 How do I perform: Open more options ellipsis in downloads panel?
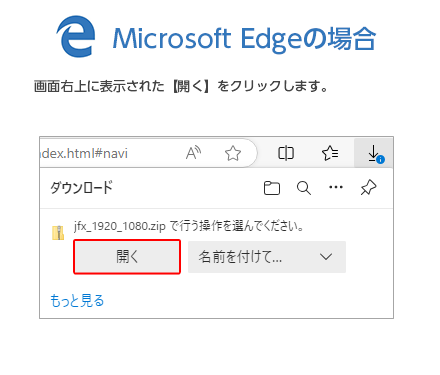[336, 187]
